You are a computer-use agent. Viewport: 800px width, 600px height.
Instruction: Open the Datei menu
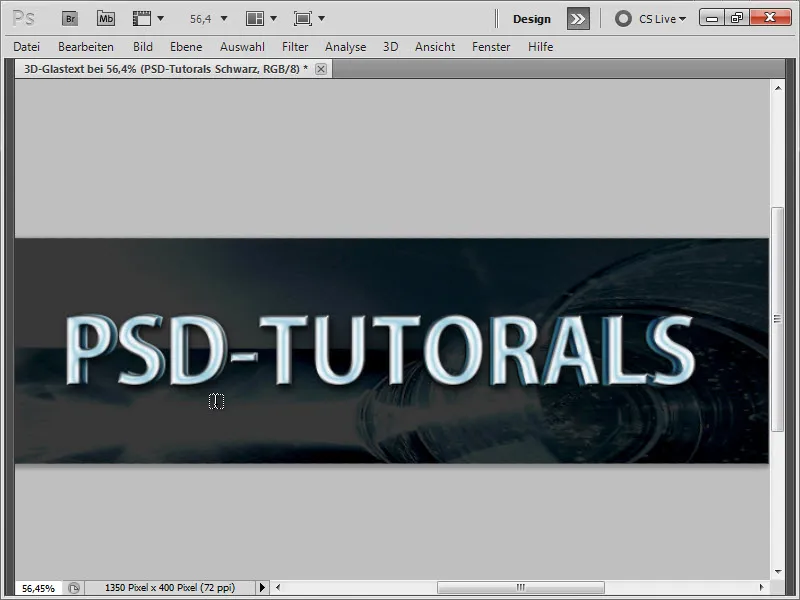click(27, 47)
